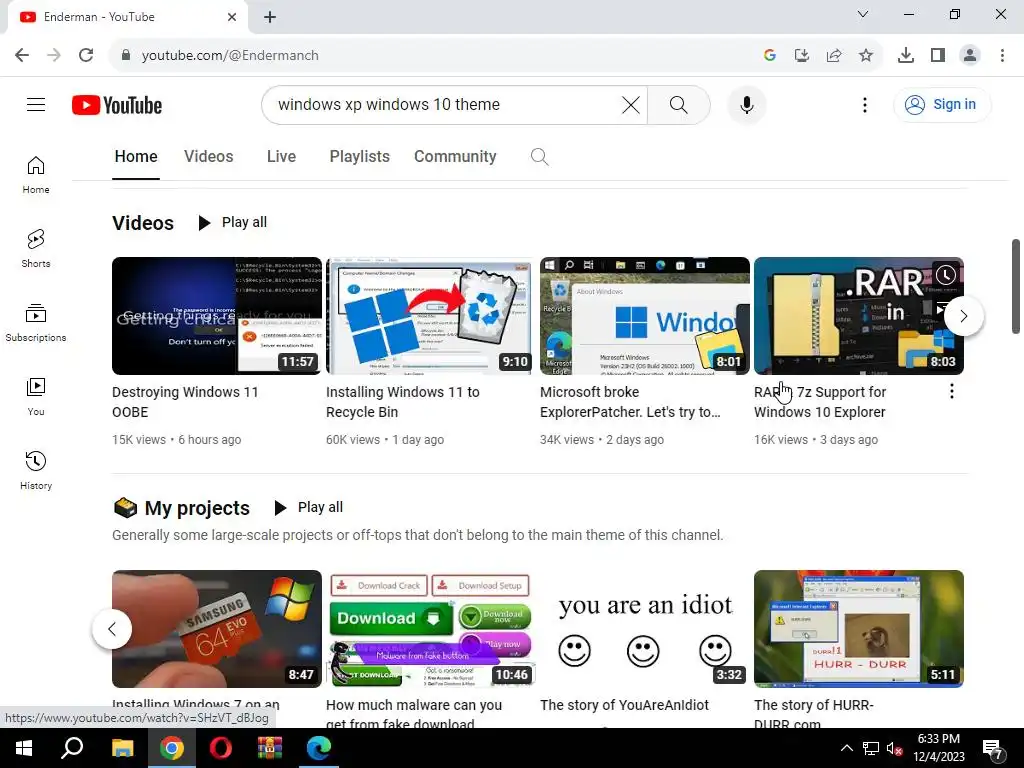Screen dimensions: 1024x768
Task: Open History in the left sidebar
Action: pos(36,470)
